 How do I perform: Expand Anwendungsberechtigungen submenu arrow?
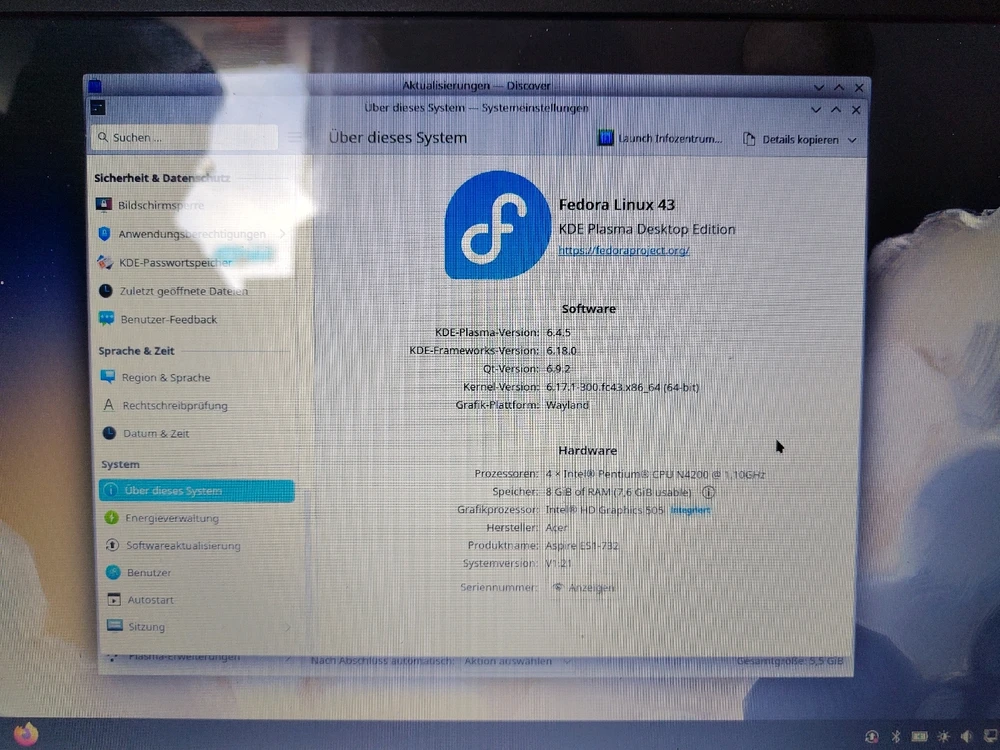point(283,234)
